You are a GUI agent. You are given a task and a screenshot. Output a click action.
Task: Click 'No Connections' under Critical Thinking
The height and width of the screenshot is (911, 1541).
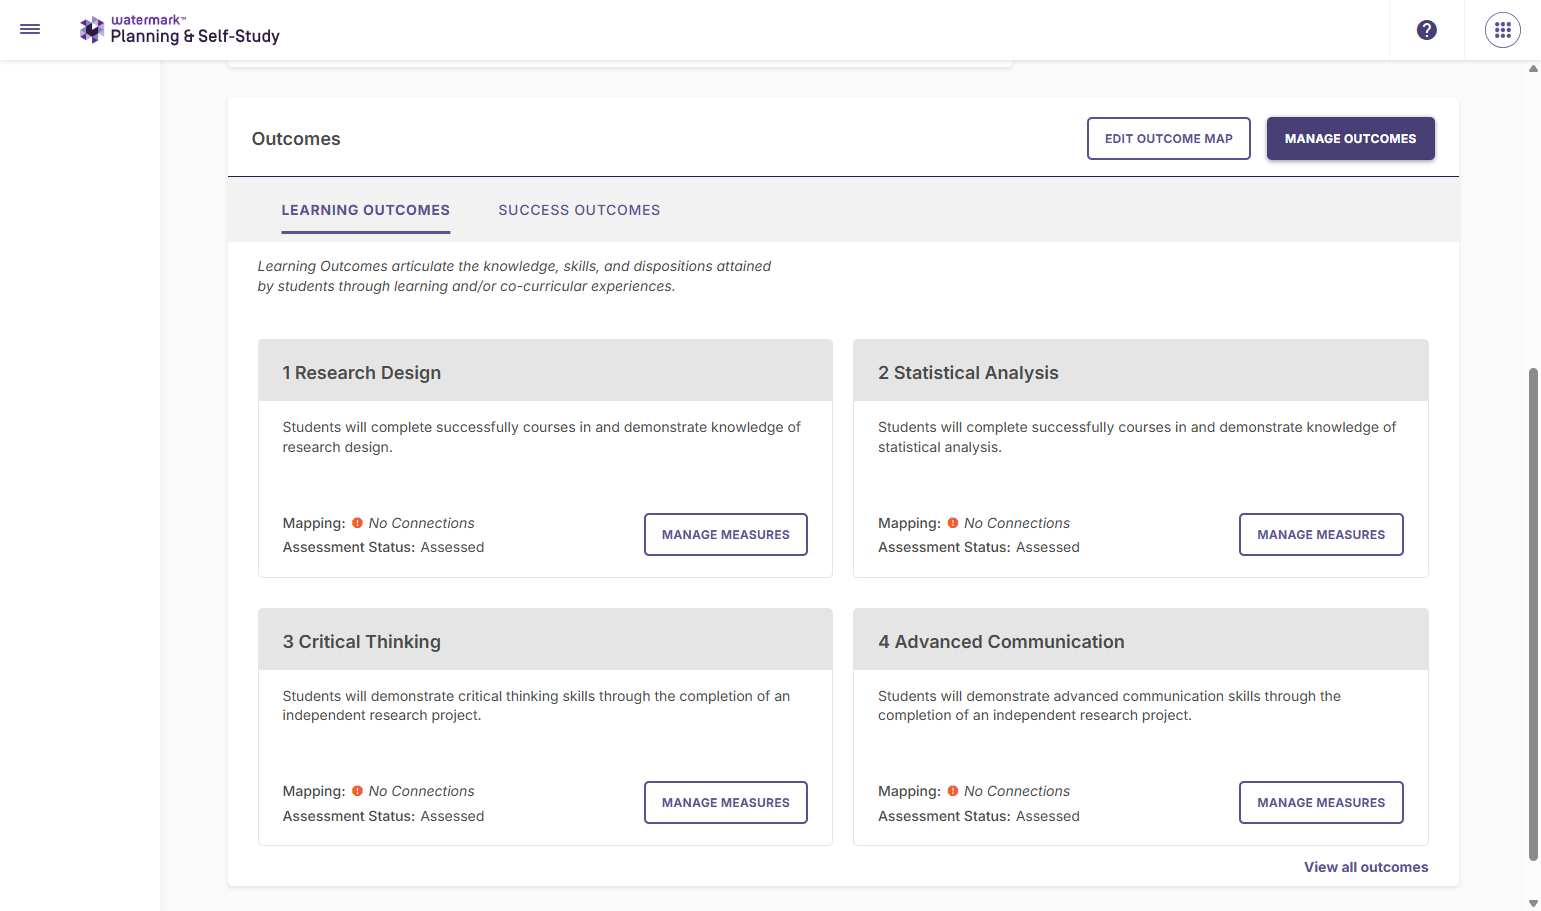click(x=421, y=791)
